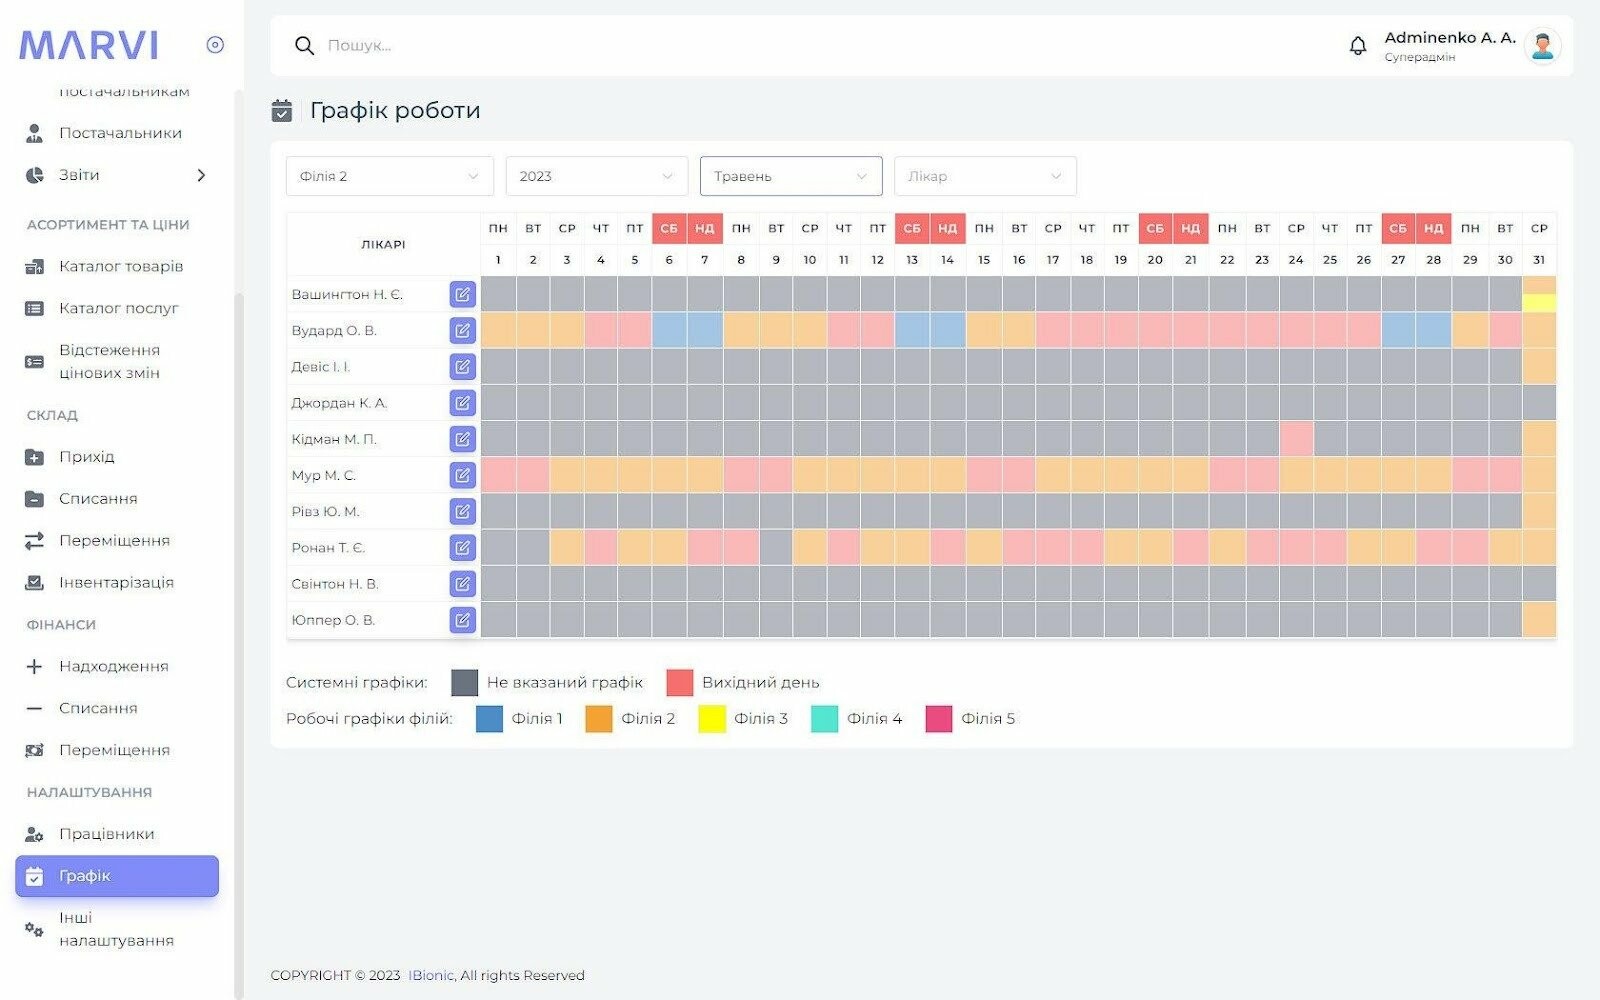Click the Філія 3 yellow legend swatch
Viewport: 1600px width, 1000px height.
(x=711, y=719)
